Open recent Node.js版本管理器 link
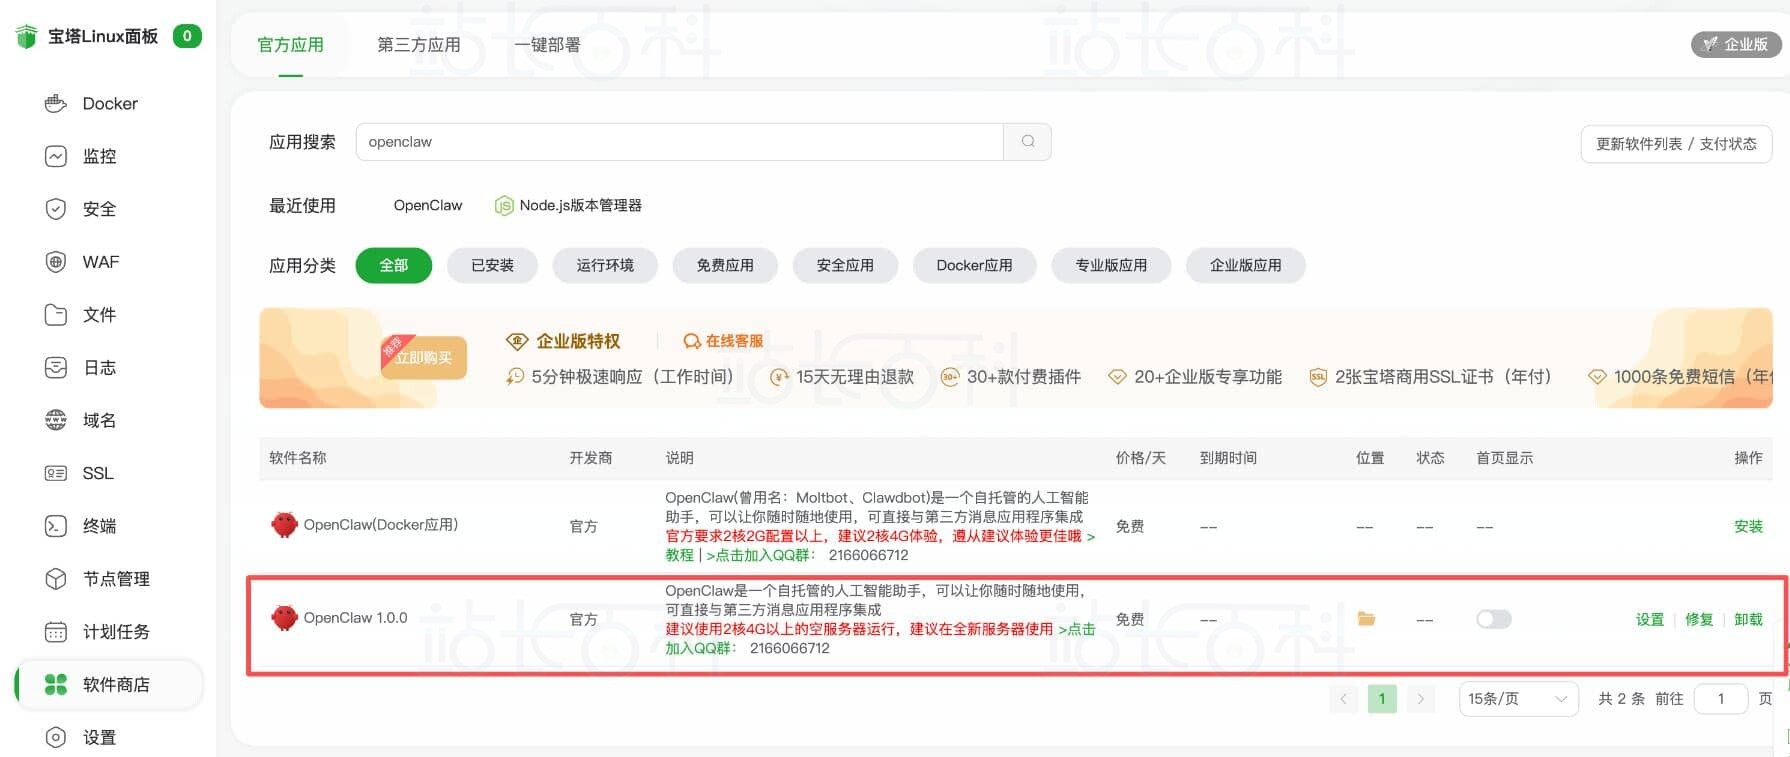This screenshot has width=1790, height=757. (x=580, y=205)
